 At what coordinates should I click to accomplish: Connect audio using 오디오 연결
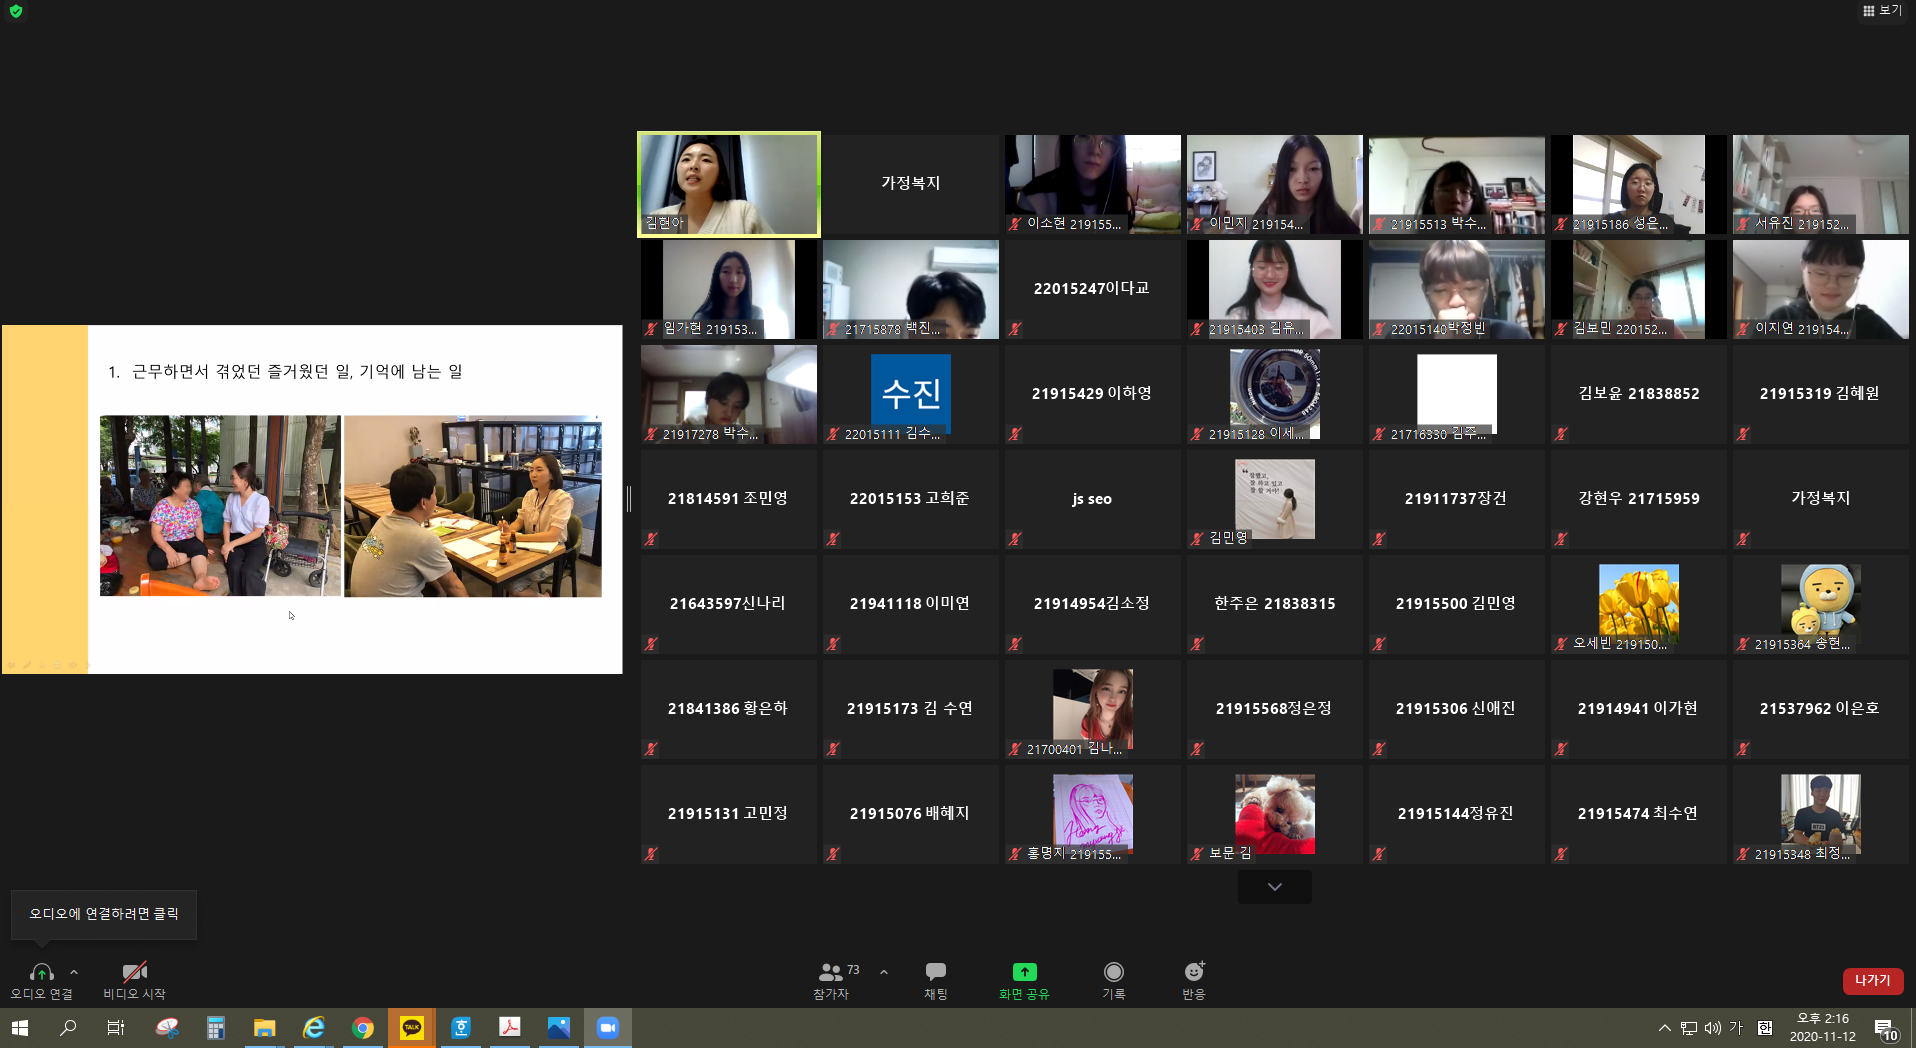(x=41, y=979)
